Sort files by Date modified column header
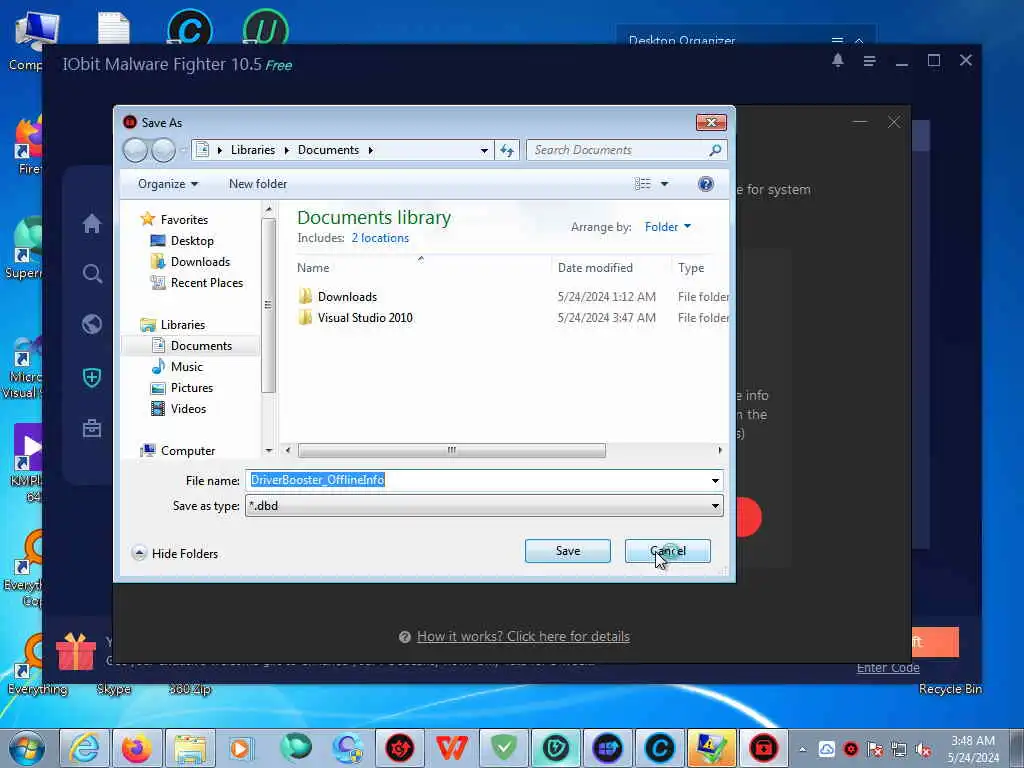This screenshot has height=768, width=1024. [x=595, y=268]
